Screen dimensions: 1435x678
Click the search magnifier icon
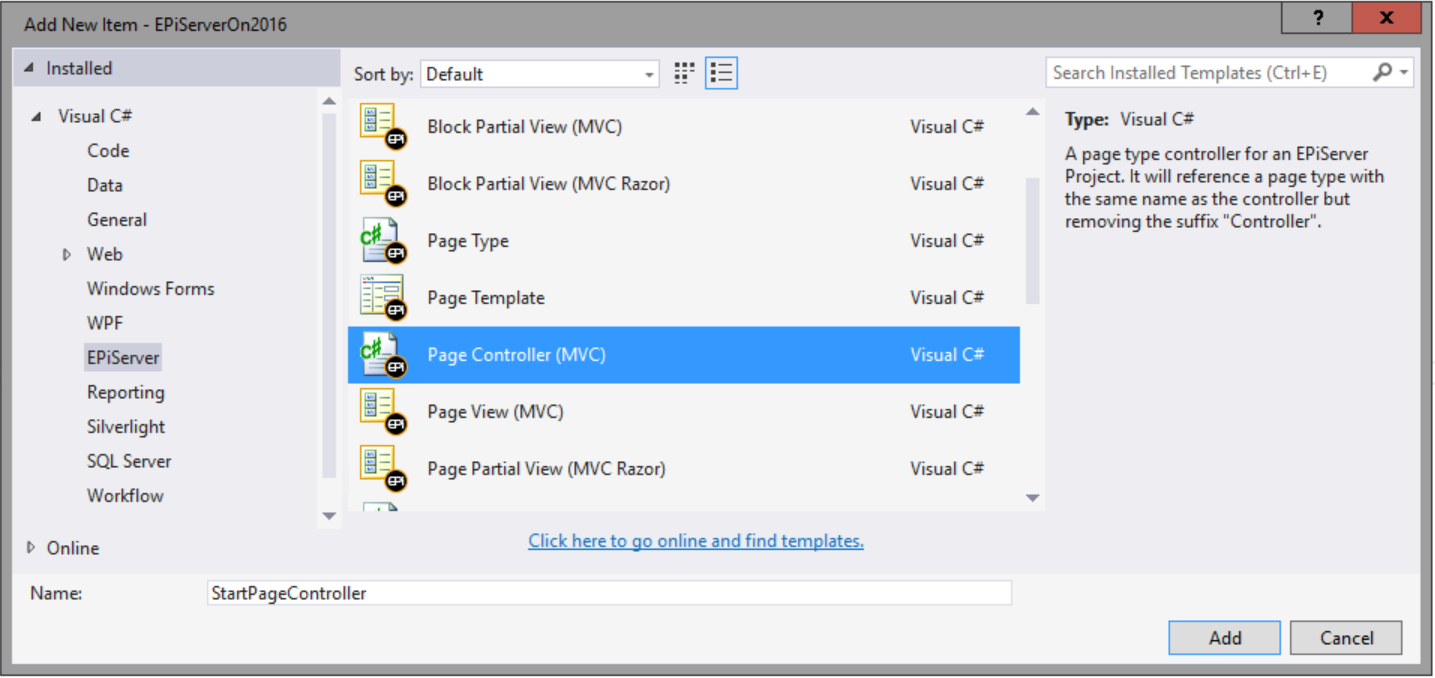click(1383, 73)
